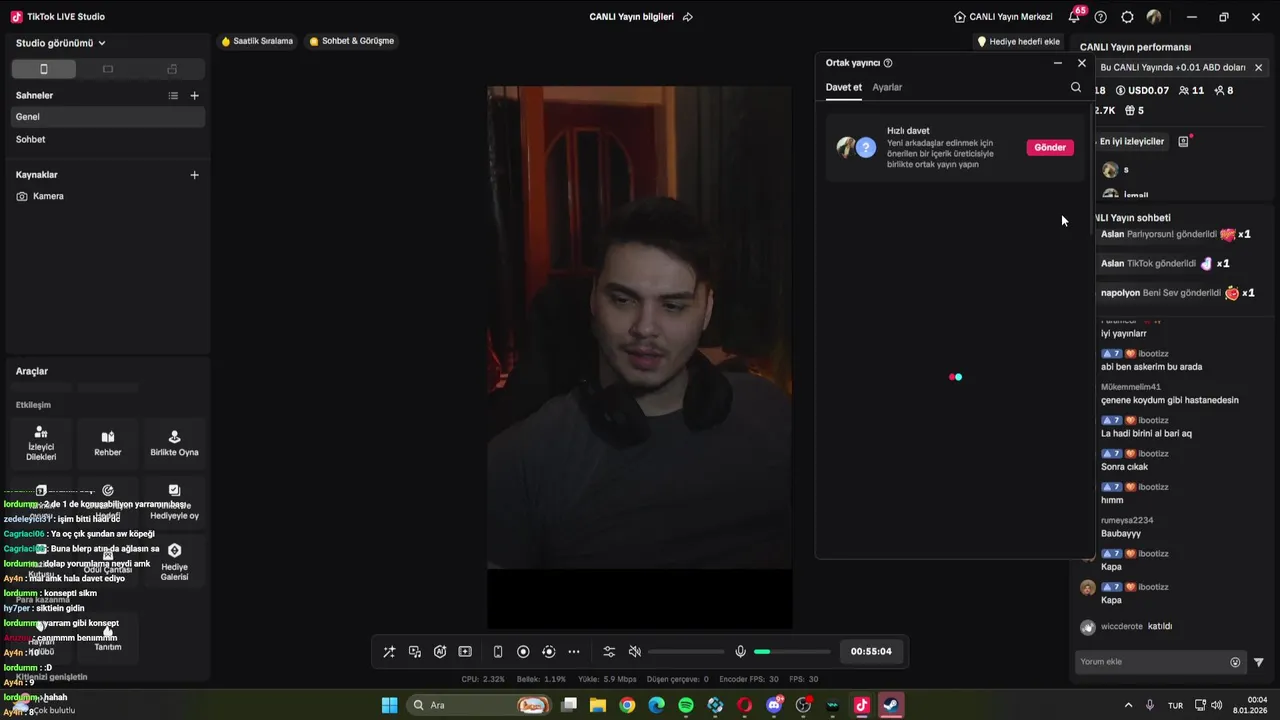Open İzleyici Dilekleri tool
Image resolution: width=1280 pixels, height=720 pixels.
41,444
